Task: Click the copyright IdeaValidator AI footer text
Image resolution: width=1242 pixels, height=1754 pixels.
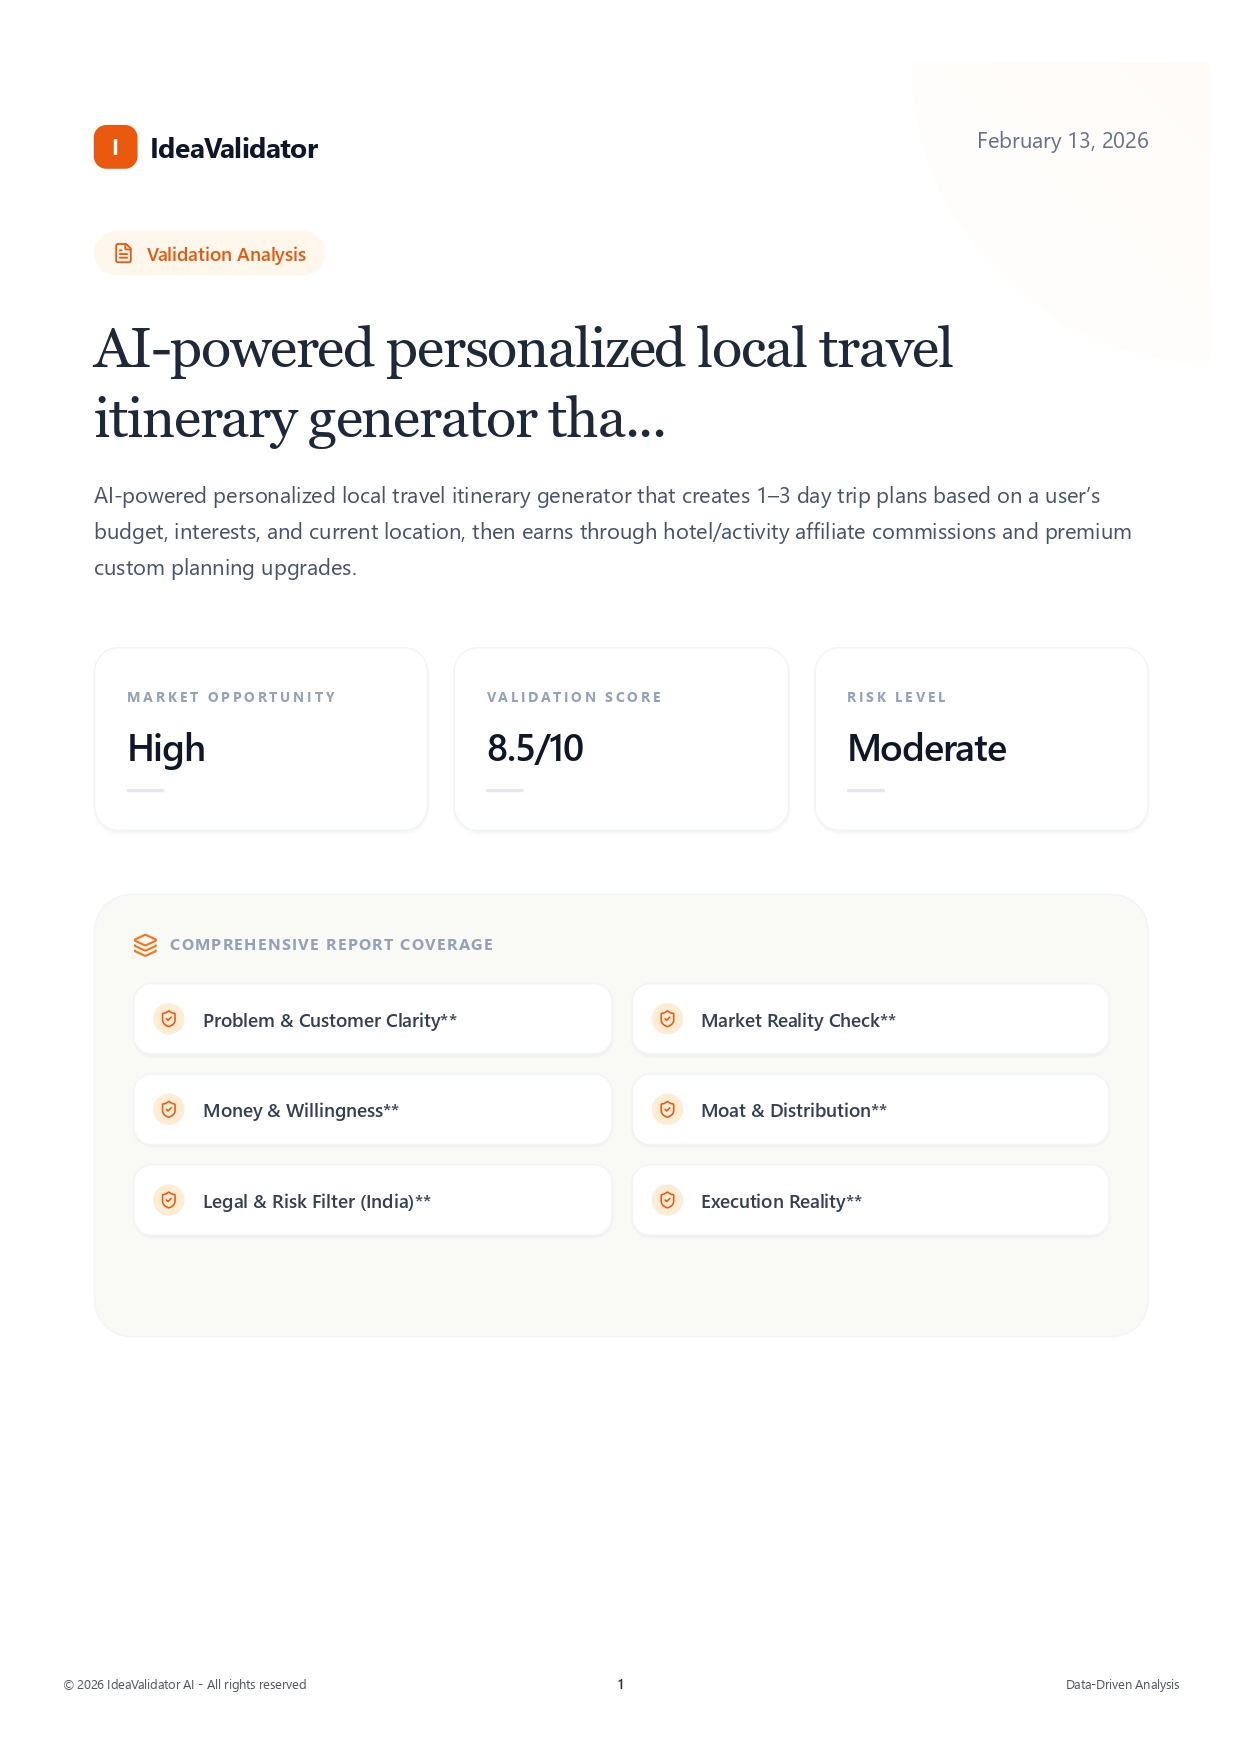Action: [185, 1685]
